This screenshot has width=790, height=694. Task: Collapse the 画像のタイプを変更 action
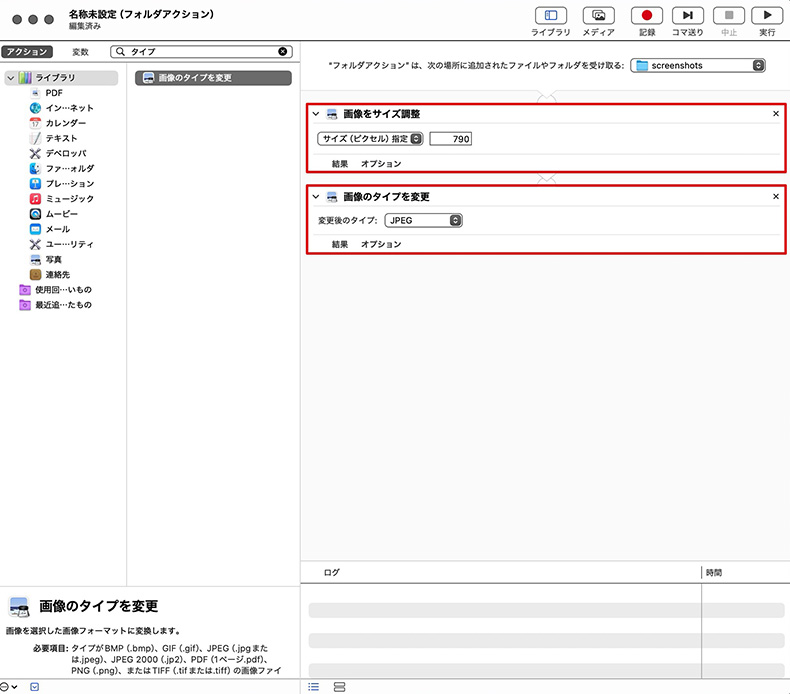point(316,197)
